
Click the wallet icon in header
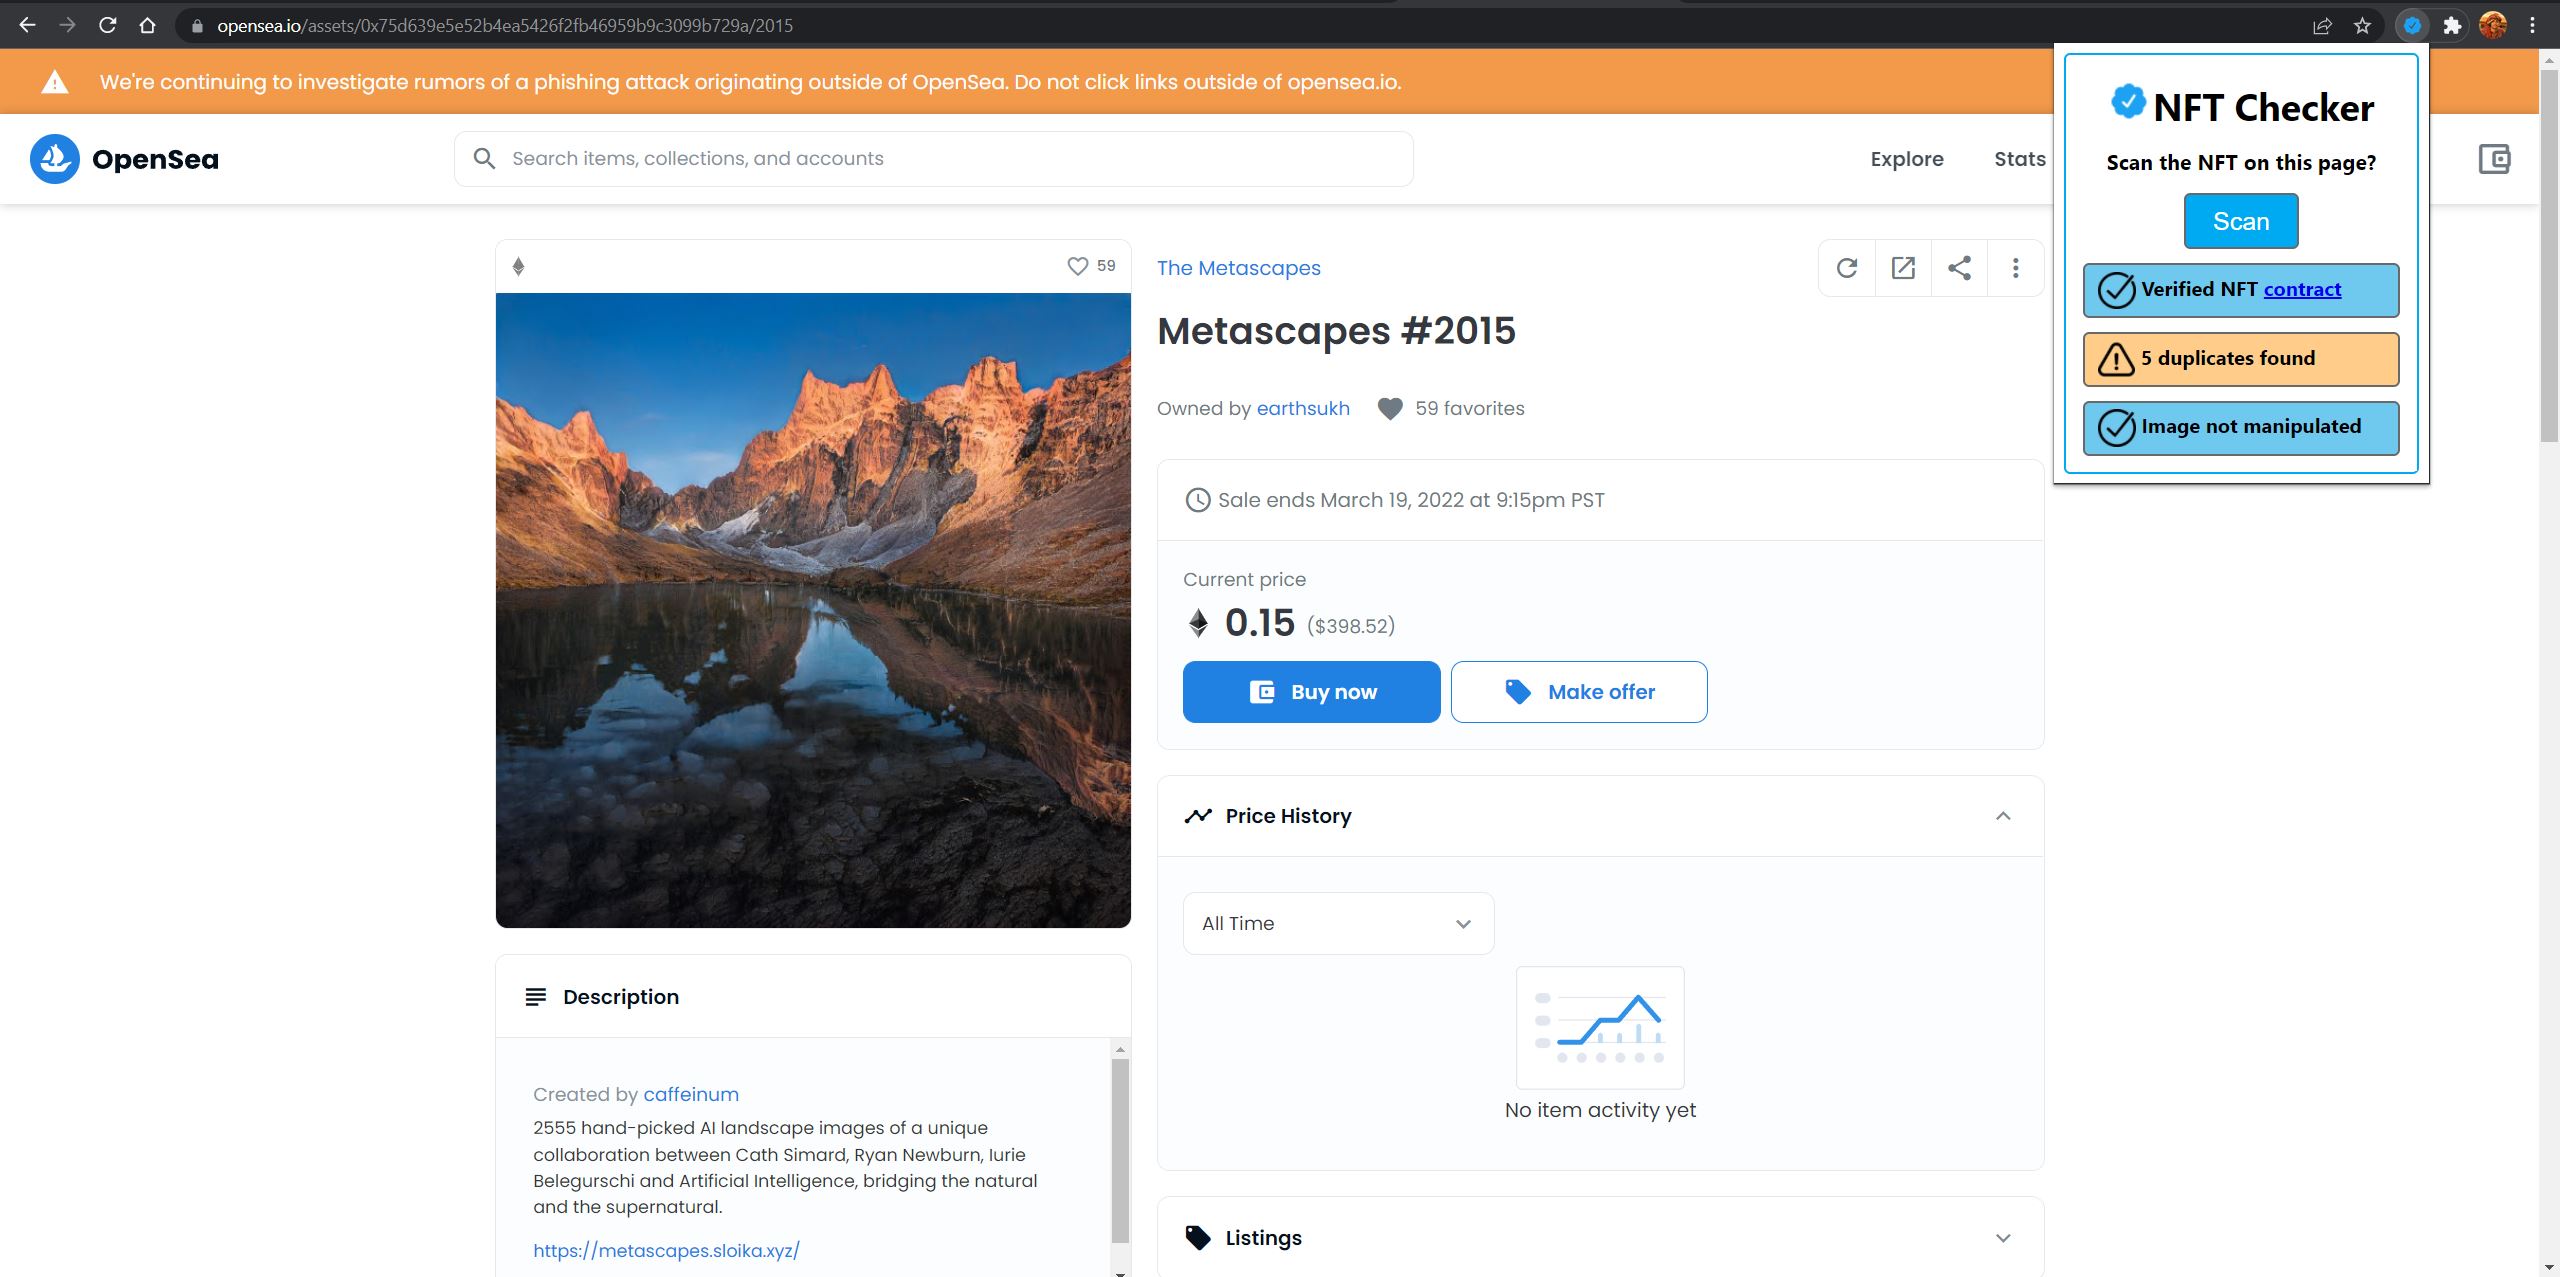[2494, 159]
